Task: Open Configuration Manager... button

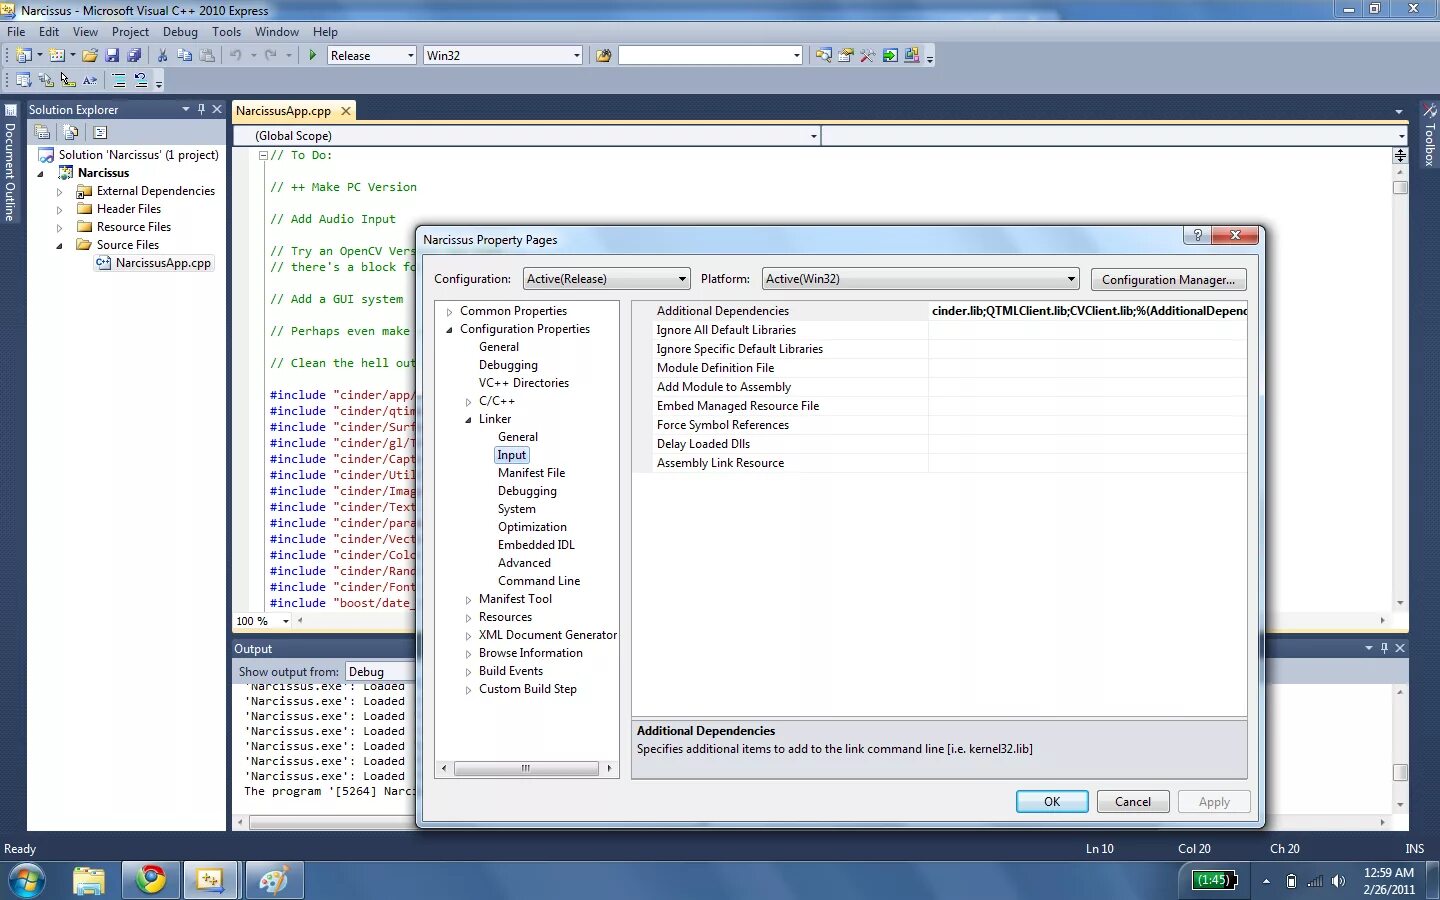Action: [1168, 280]
